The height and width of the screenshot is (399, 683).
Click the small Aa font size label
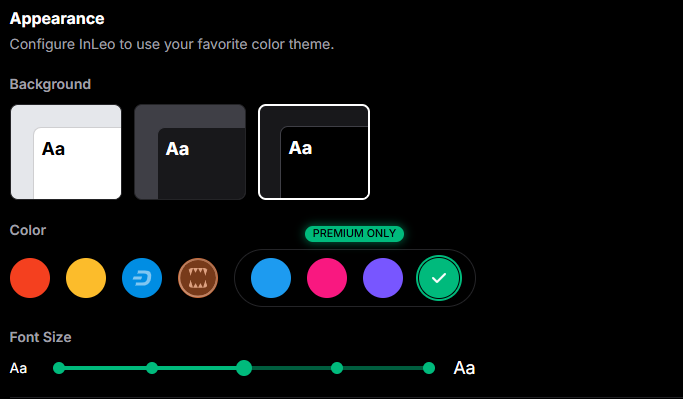(18, 369)
